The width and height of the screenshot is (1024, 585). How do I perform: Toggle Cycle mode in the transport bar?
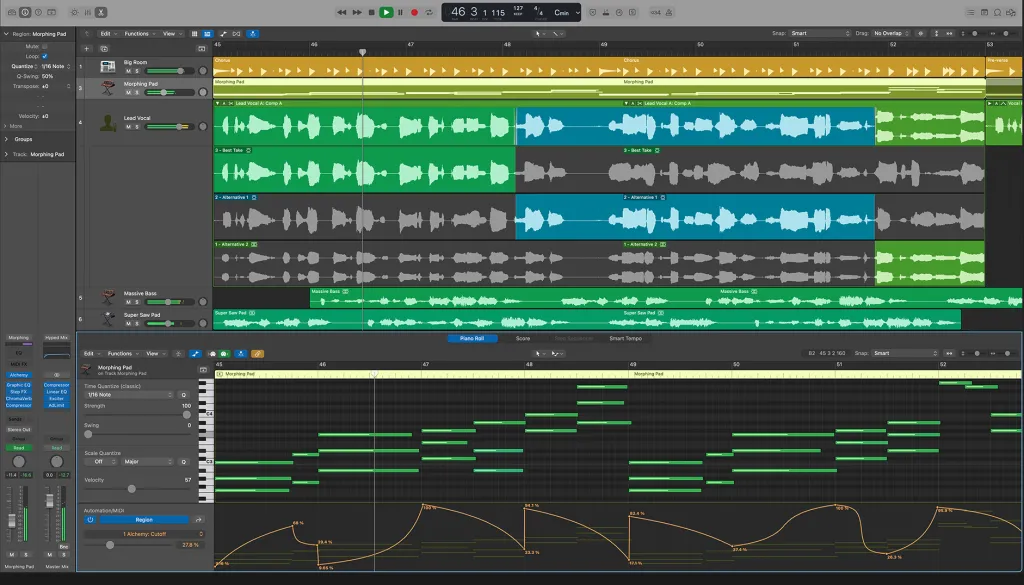[x=428, y=12]
